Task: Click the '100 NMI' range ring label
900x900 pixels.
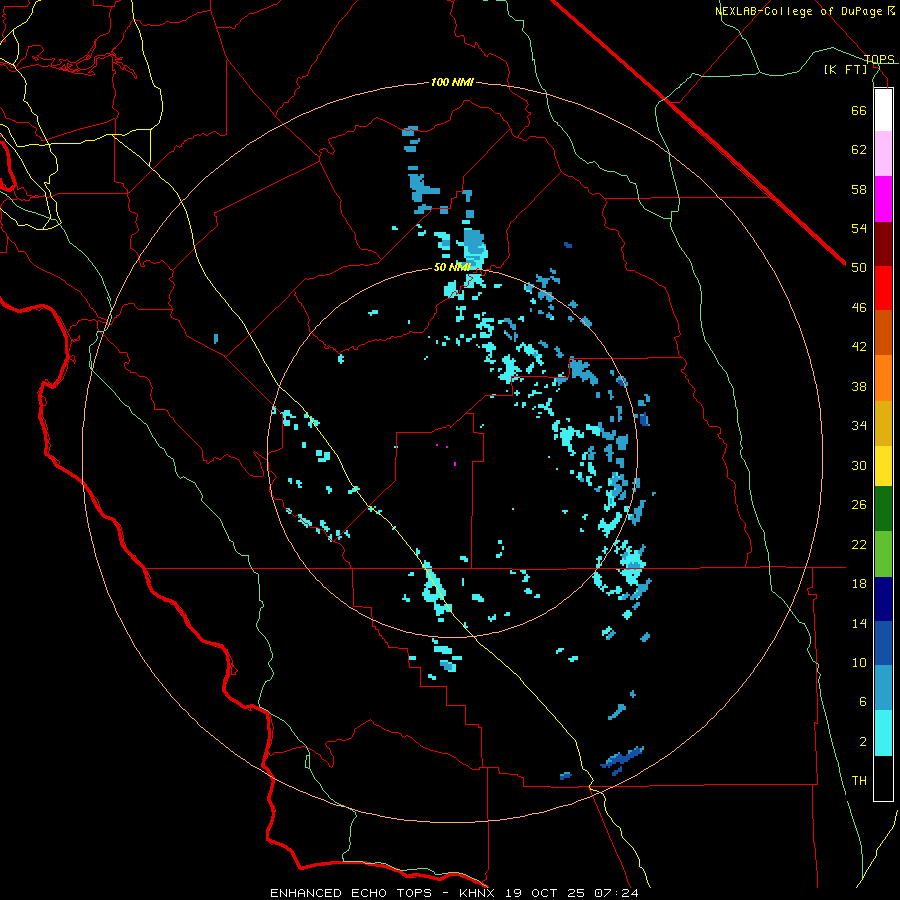Action: 452,83
